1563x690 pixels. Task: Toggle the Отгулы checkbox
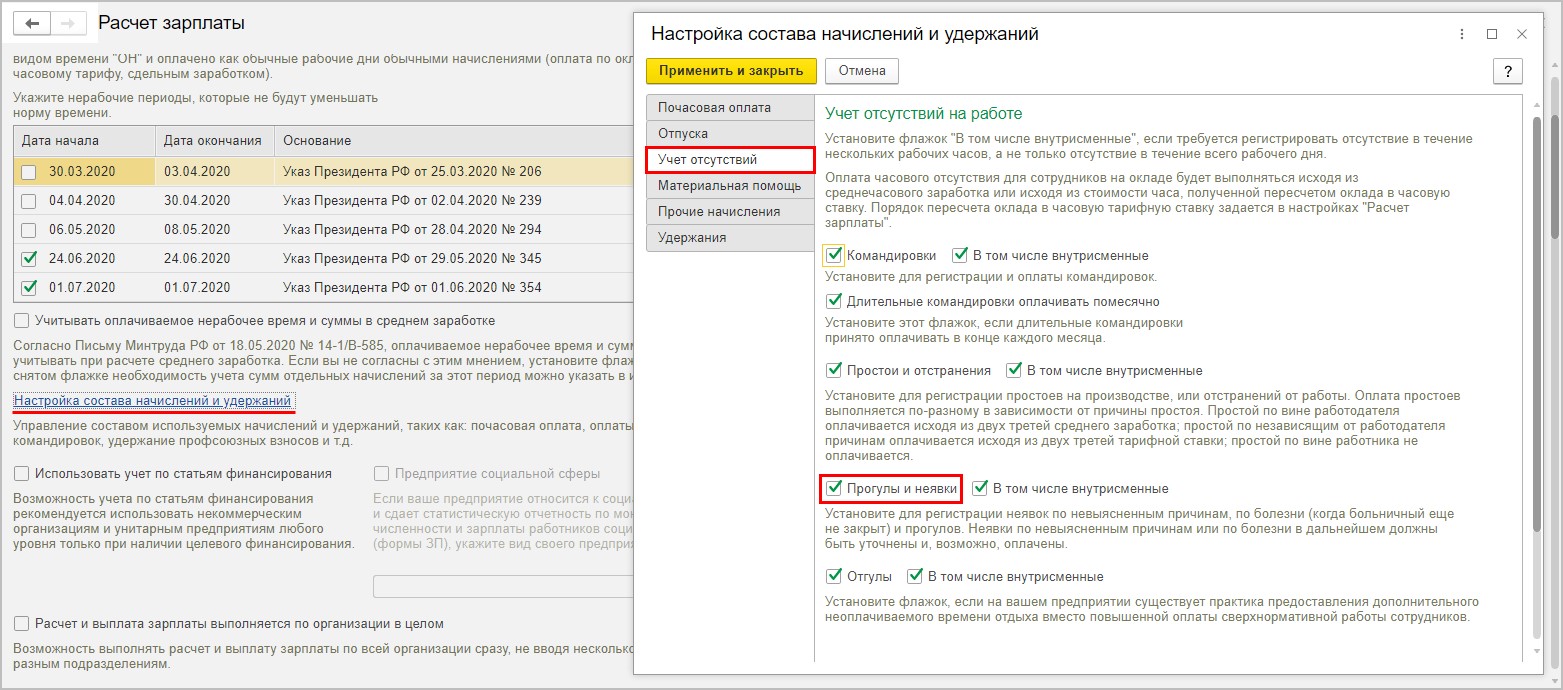tap(835, 576)
